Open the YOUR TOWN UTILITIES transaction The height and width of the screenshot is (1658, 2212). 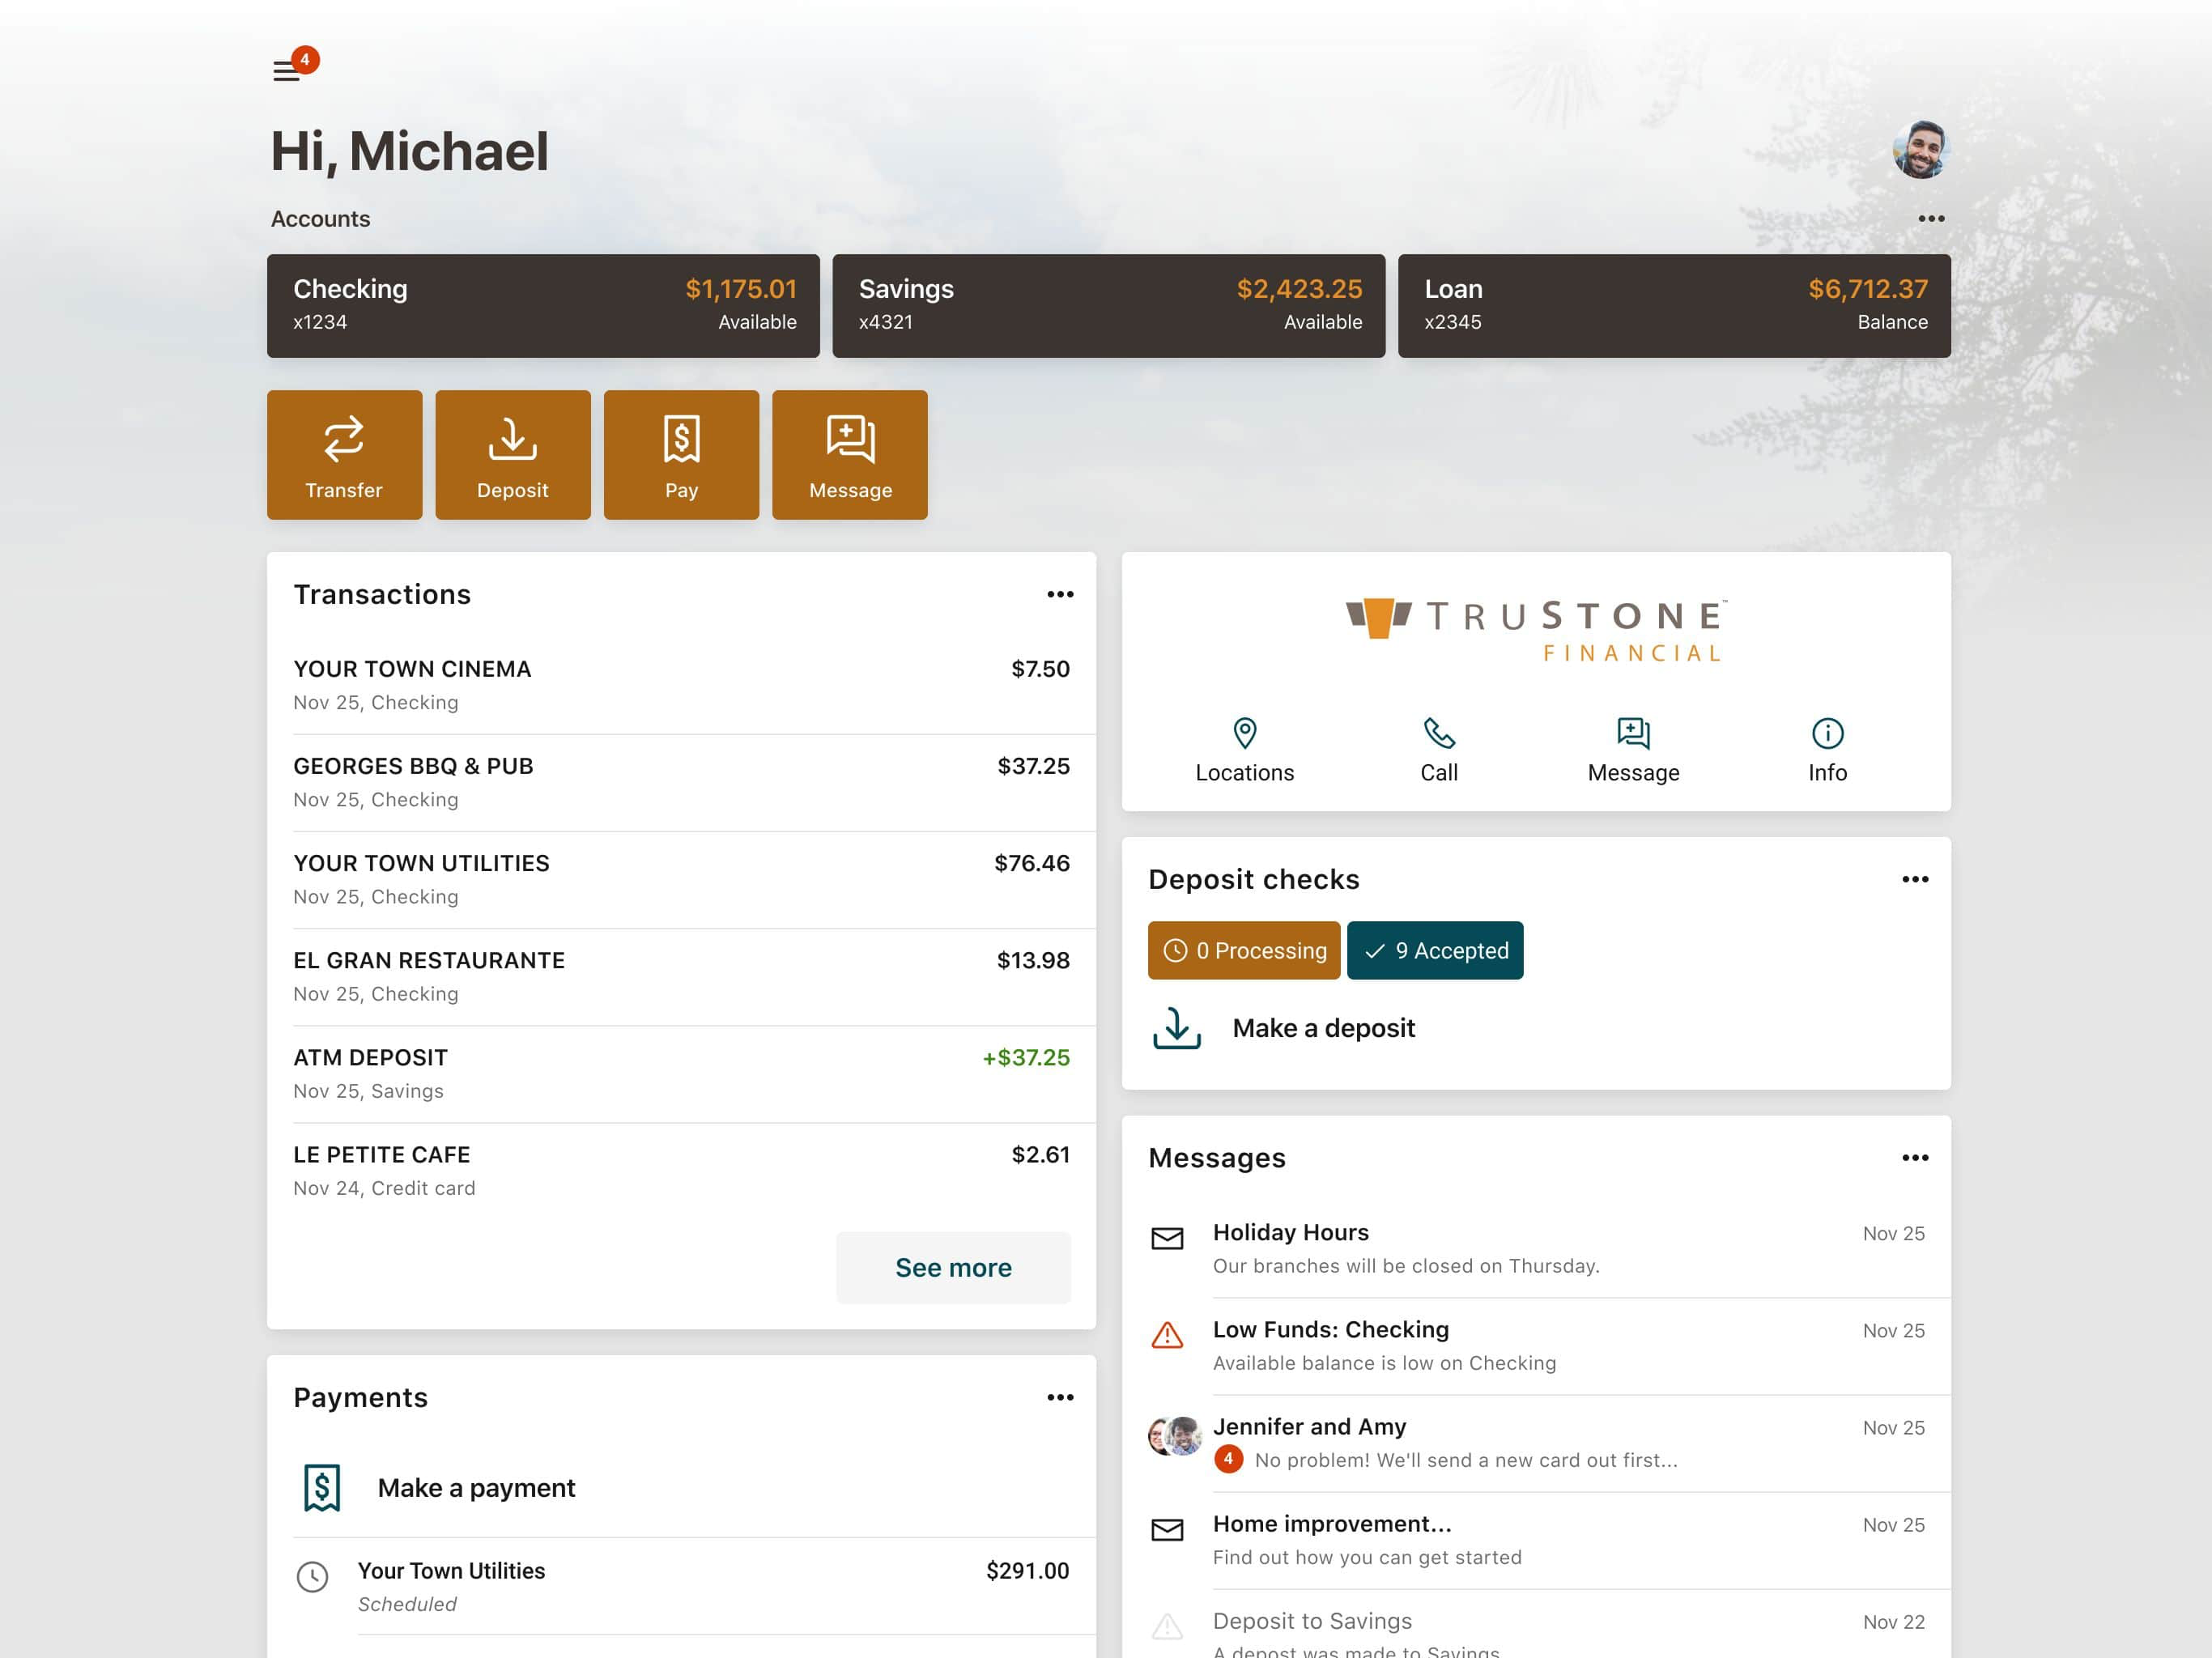pos(681,879)
